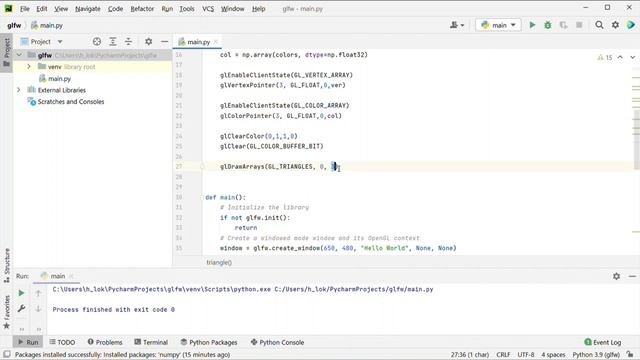Rerun main with the Run panel play icon
Screen dimensions: 640x360
[x=22, y=293]
